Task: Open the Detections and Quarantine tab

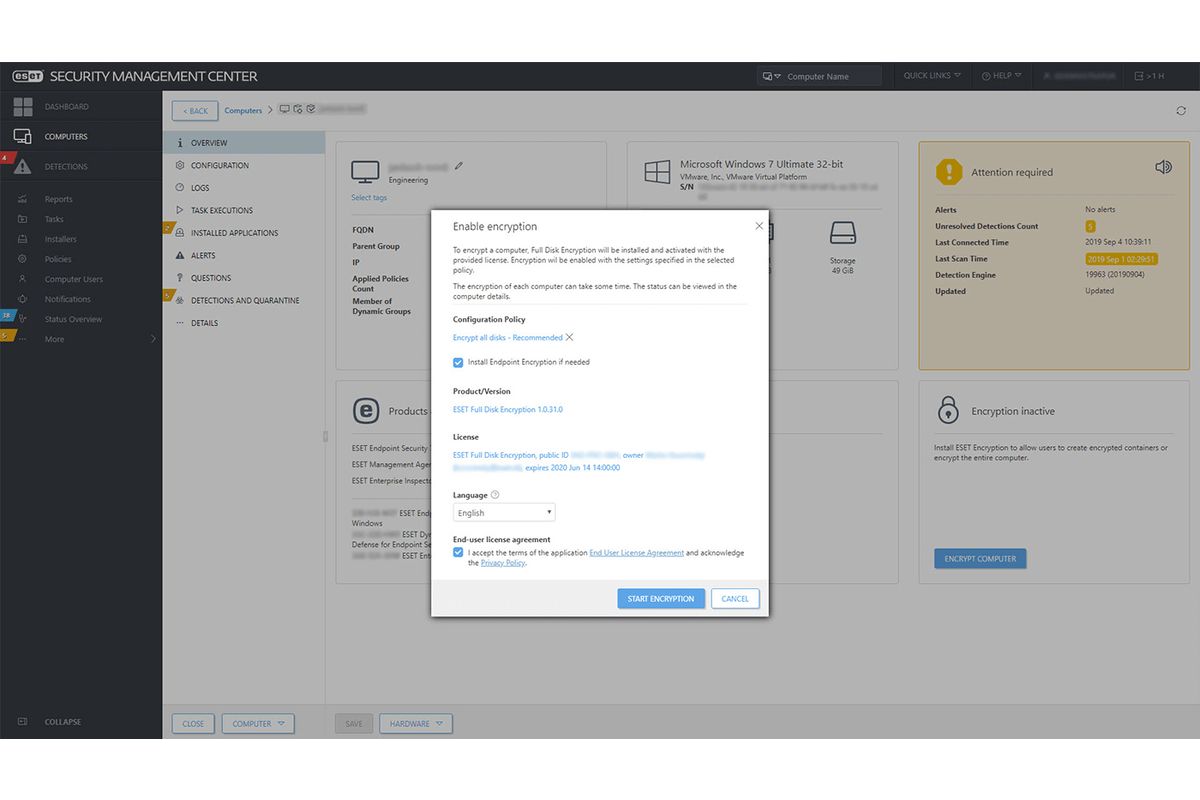Action: pos(244,300)
